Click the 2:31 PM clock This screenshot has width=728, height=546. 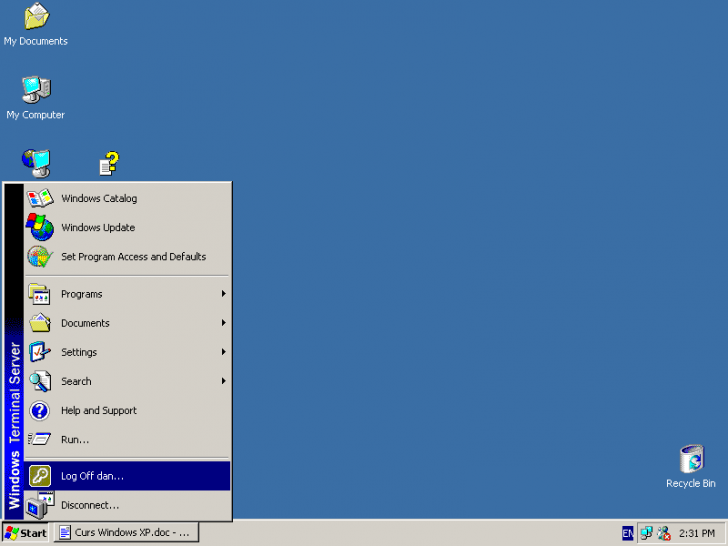tap(697, 533)
